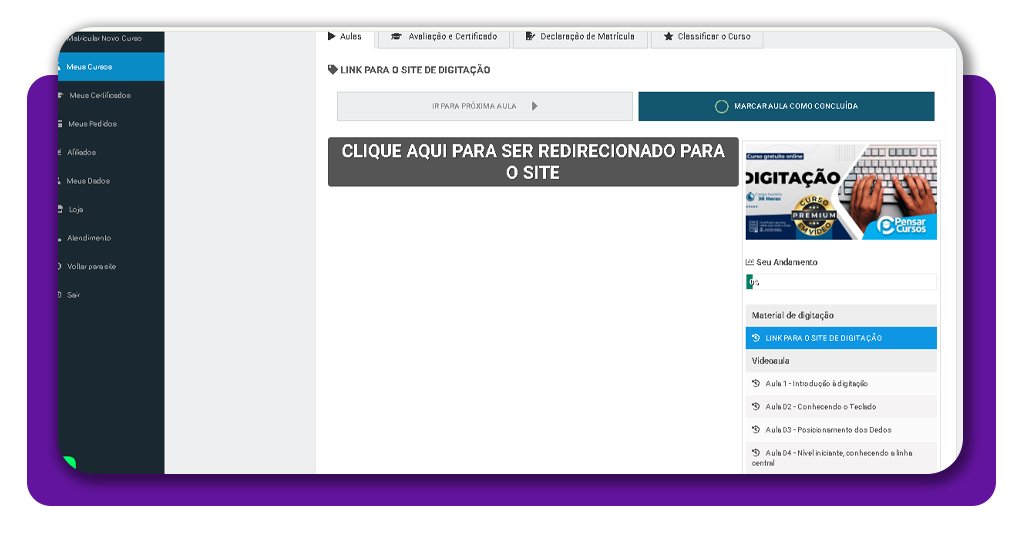Open Atendimento in sidebar
This screenshot has width=1024, height=536.
coord(111,238)
